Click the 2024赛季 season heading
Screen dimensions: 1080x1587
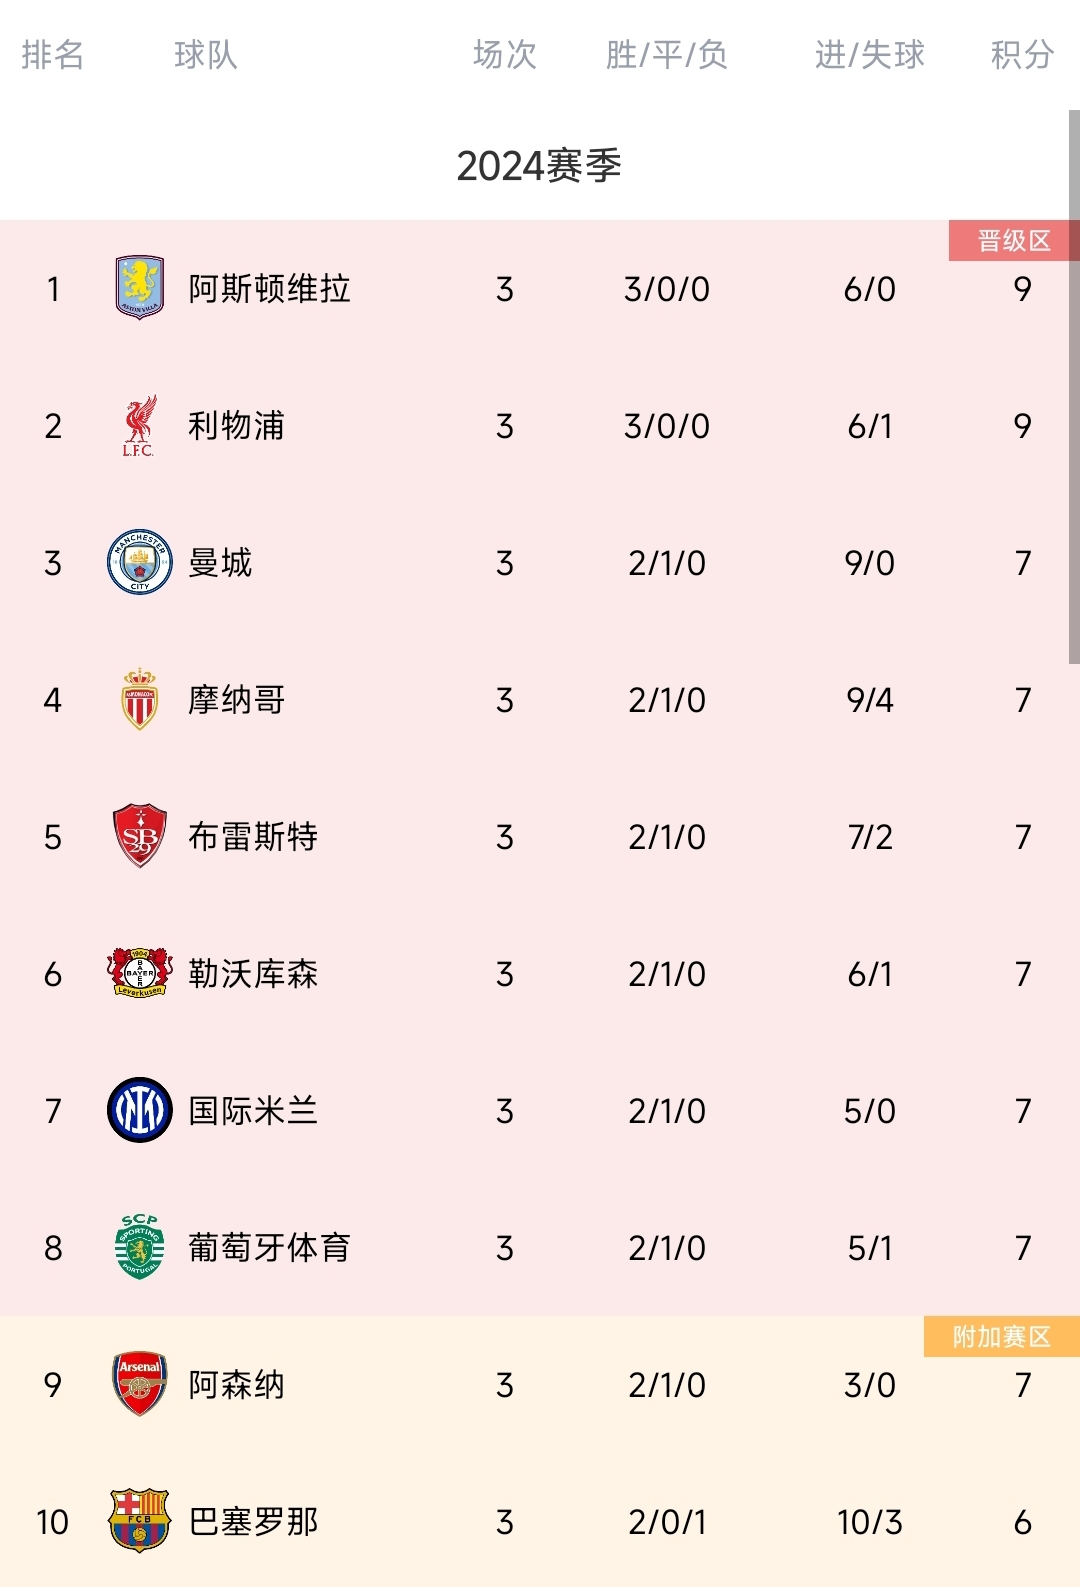[x=539, y=166]
